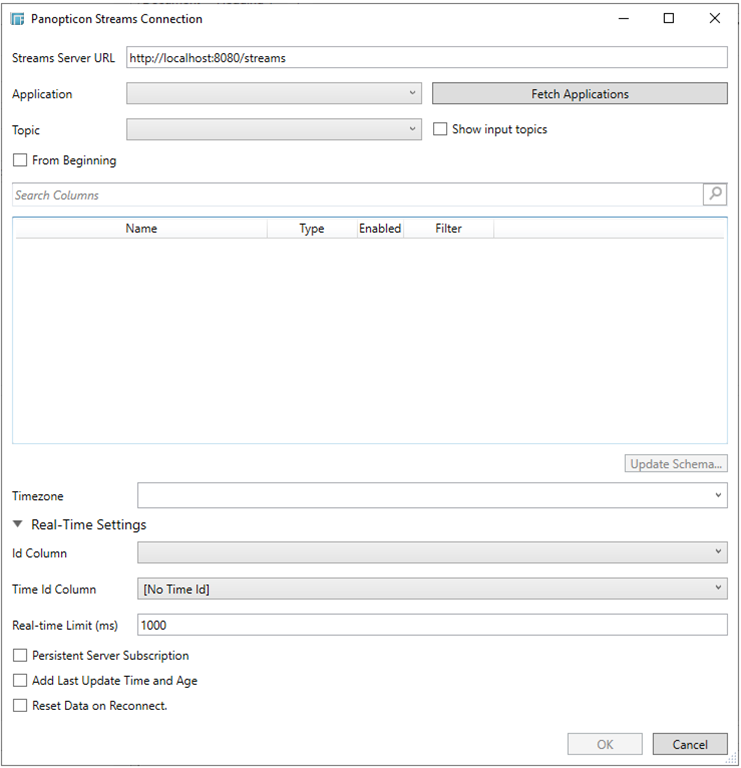The height and width of the screenshot is (768, 741).
Task: Check Add Last Update Time and Age
Action: click(20, 680)
